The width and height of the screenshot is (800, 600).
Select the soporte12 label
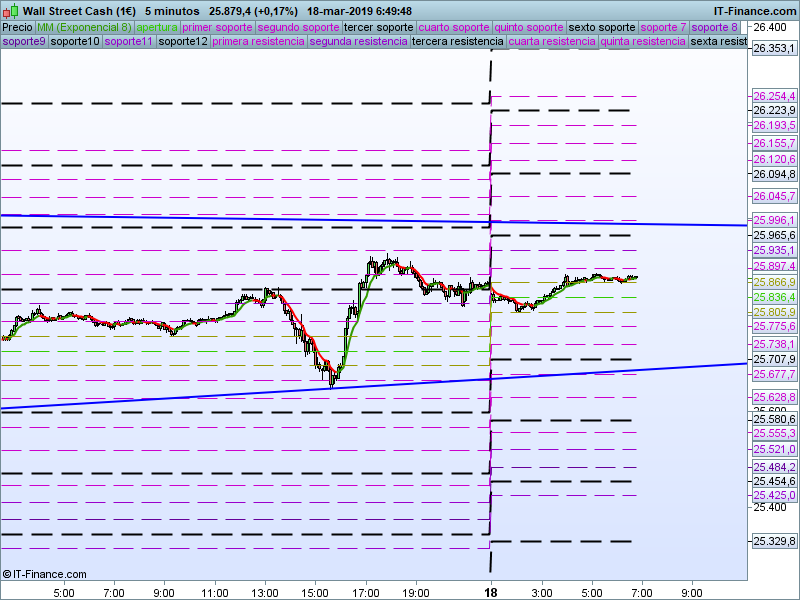pos(183,41)
